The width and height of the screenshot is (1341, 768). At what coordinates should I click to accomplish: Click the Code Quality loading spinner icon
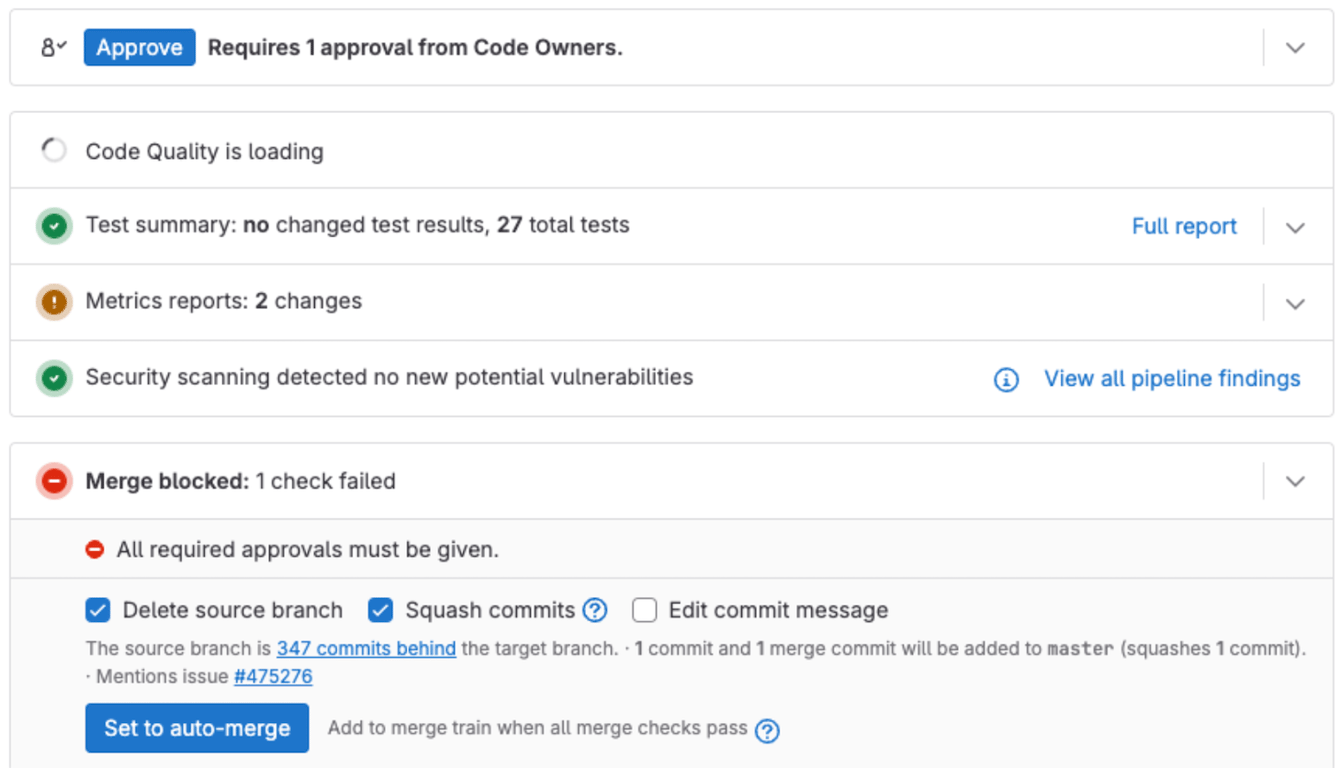pyautogui.click(x=54, y=148)
